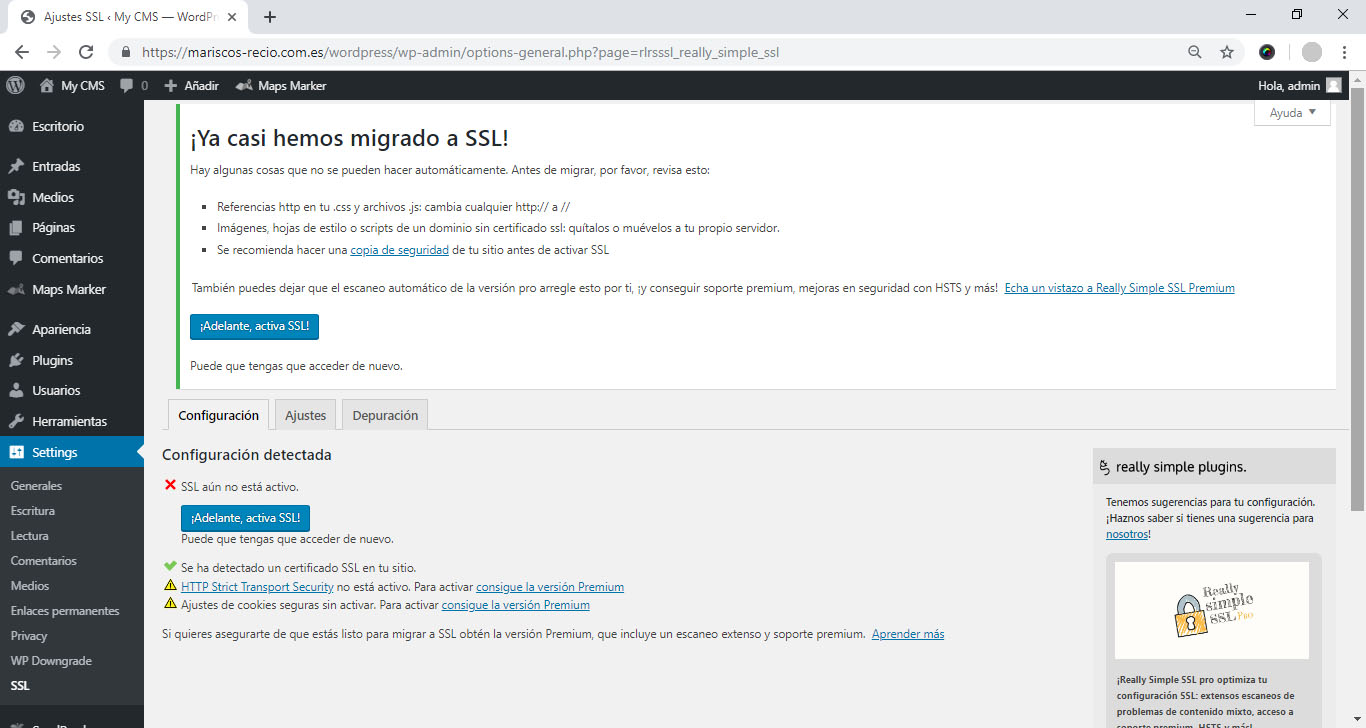Image resolution: width=1366 pixels, height=728 pixels.
Task: Open the Usuarios menu
Action: 72,391
